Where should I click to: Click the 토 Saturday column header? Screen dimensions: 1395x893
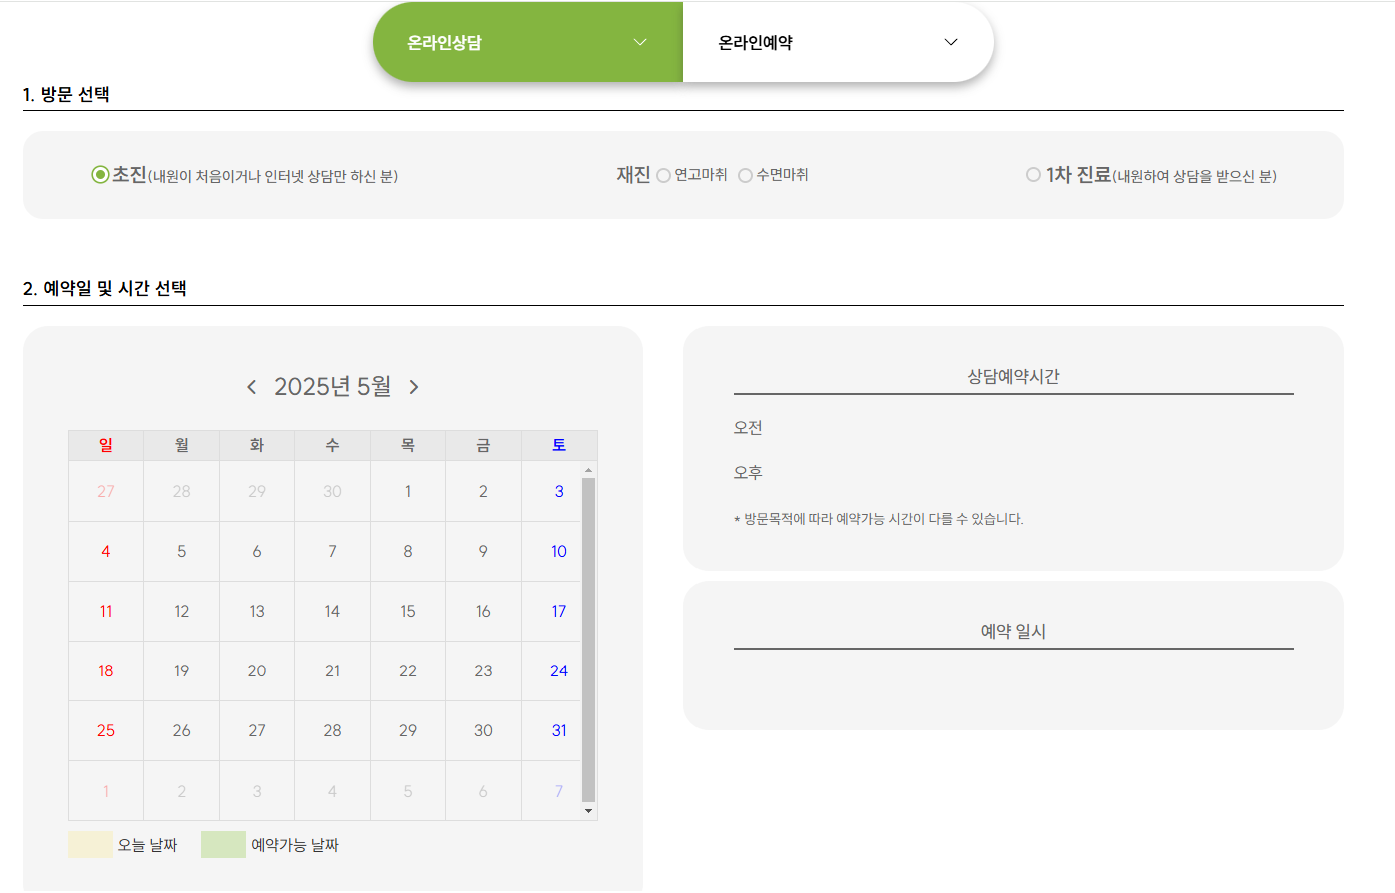pos(559,445)
